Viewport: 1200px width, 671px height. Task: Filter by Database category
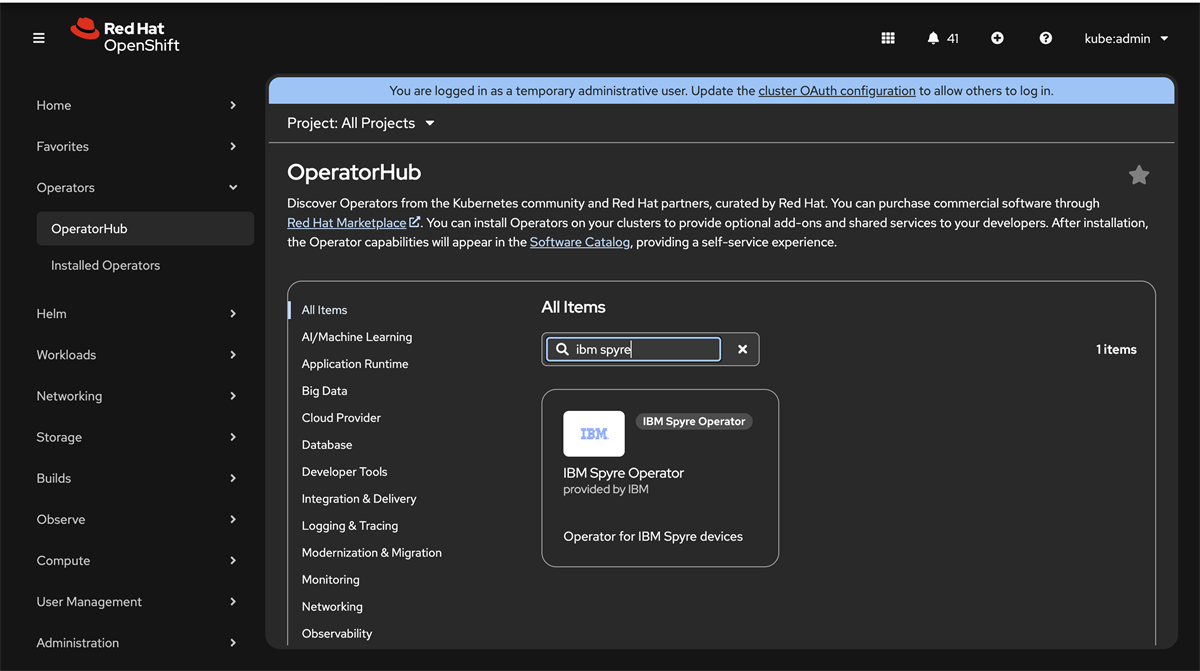(x=327, y=445)
